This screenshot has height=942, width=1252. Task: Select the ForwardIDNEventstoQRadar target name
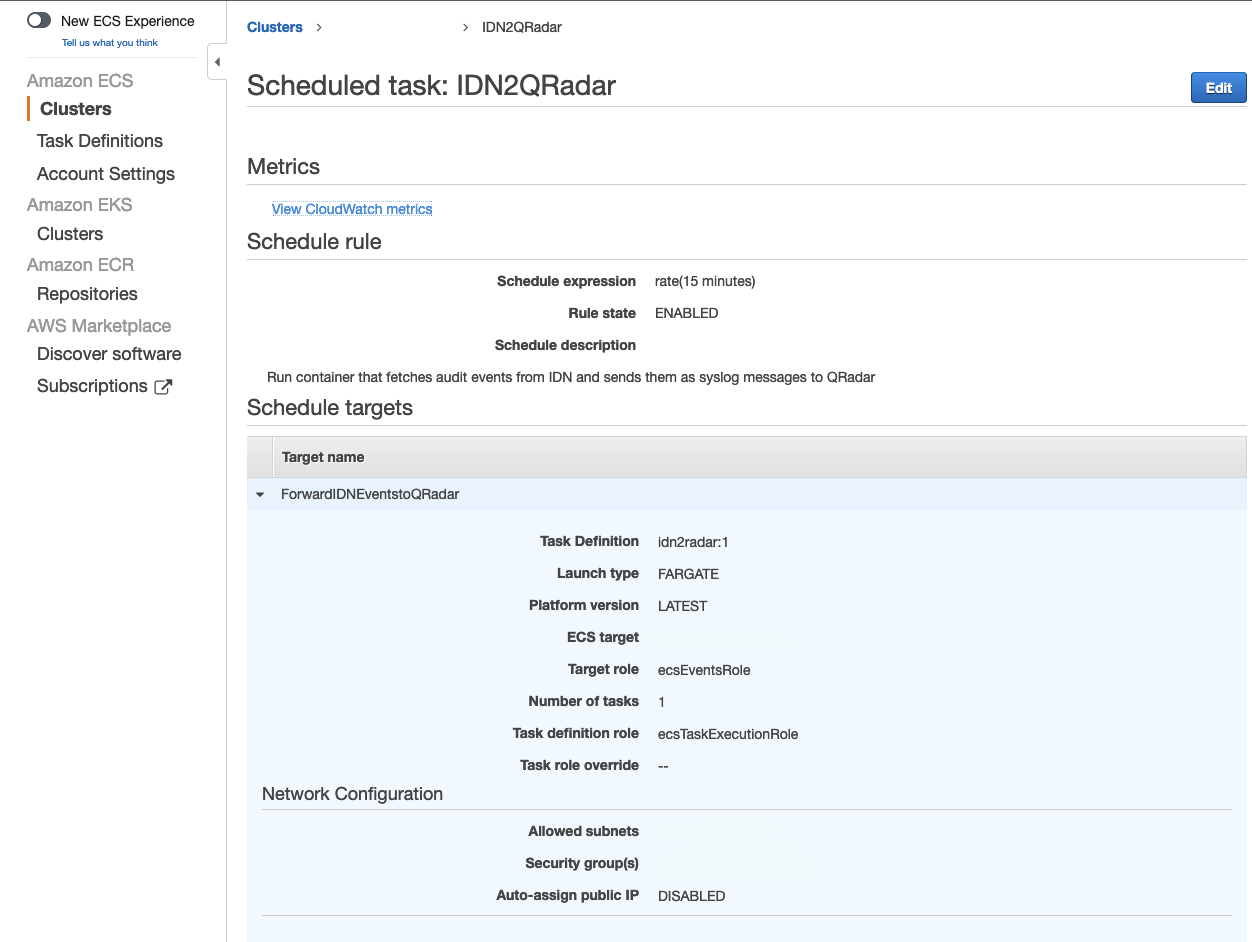pos(370,494)
